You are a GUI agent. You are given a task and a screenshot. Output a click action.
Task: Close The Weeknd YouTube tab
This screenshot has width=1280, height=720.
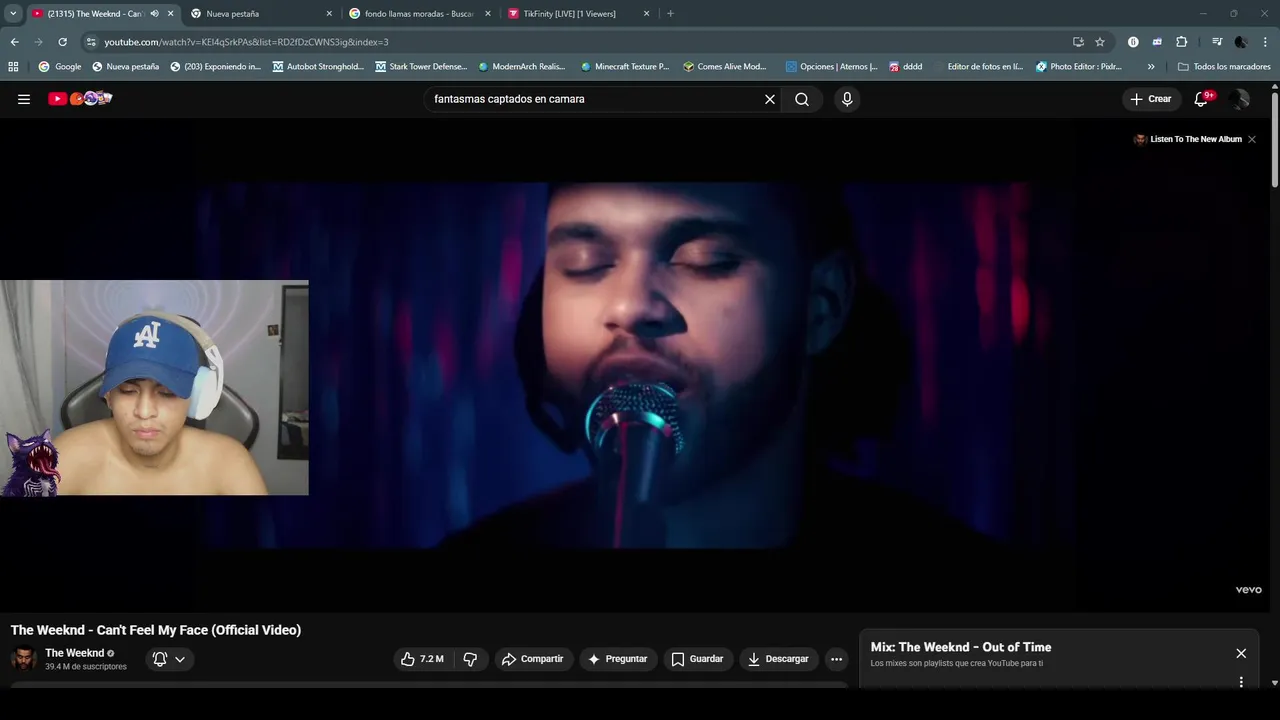click(170, 14)
